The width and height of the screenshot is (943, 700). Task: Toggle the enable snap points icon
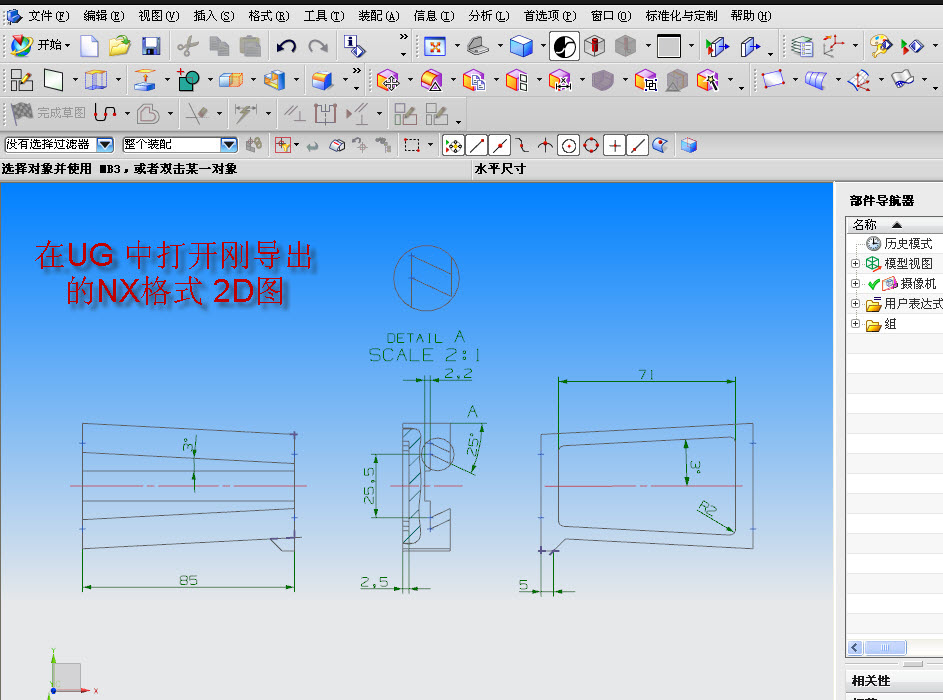click(x=453, y=145)
